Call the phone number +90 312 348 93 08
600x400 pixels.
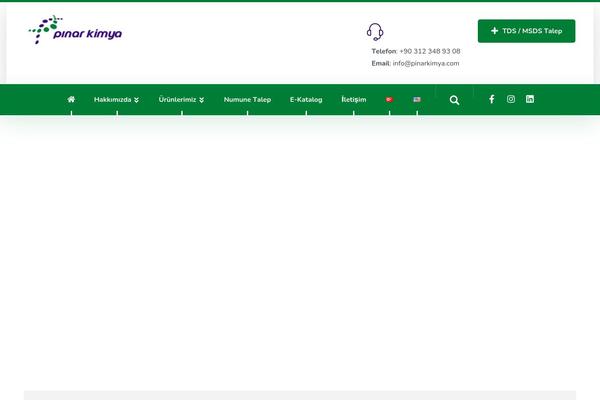(x=430, y=51)
